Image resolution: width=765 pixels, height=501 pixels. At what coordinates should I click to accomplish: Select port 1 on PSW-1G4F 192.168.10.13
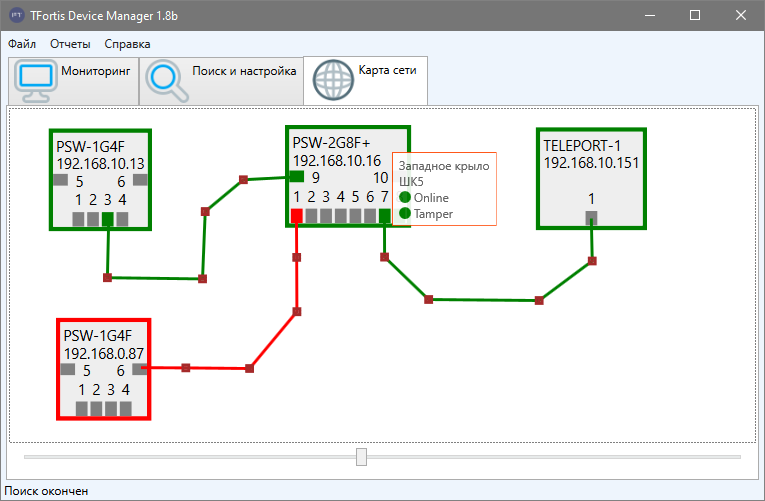point(78,219)
